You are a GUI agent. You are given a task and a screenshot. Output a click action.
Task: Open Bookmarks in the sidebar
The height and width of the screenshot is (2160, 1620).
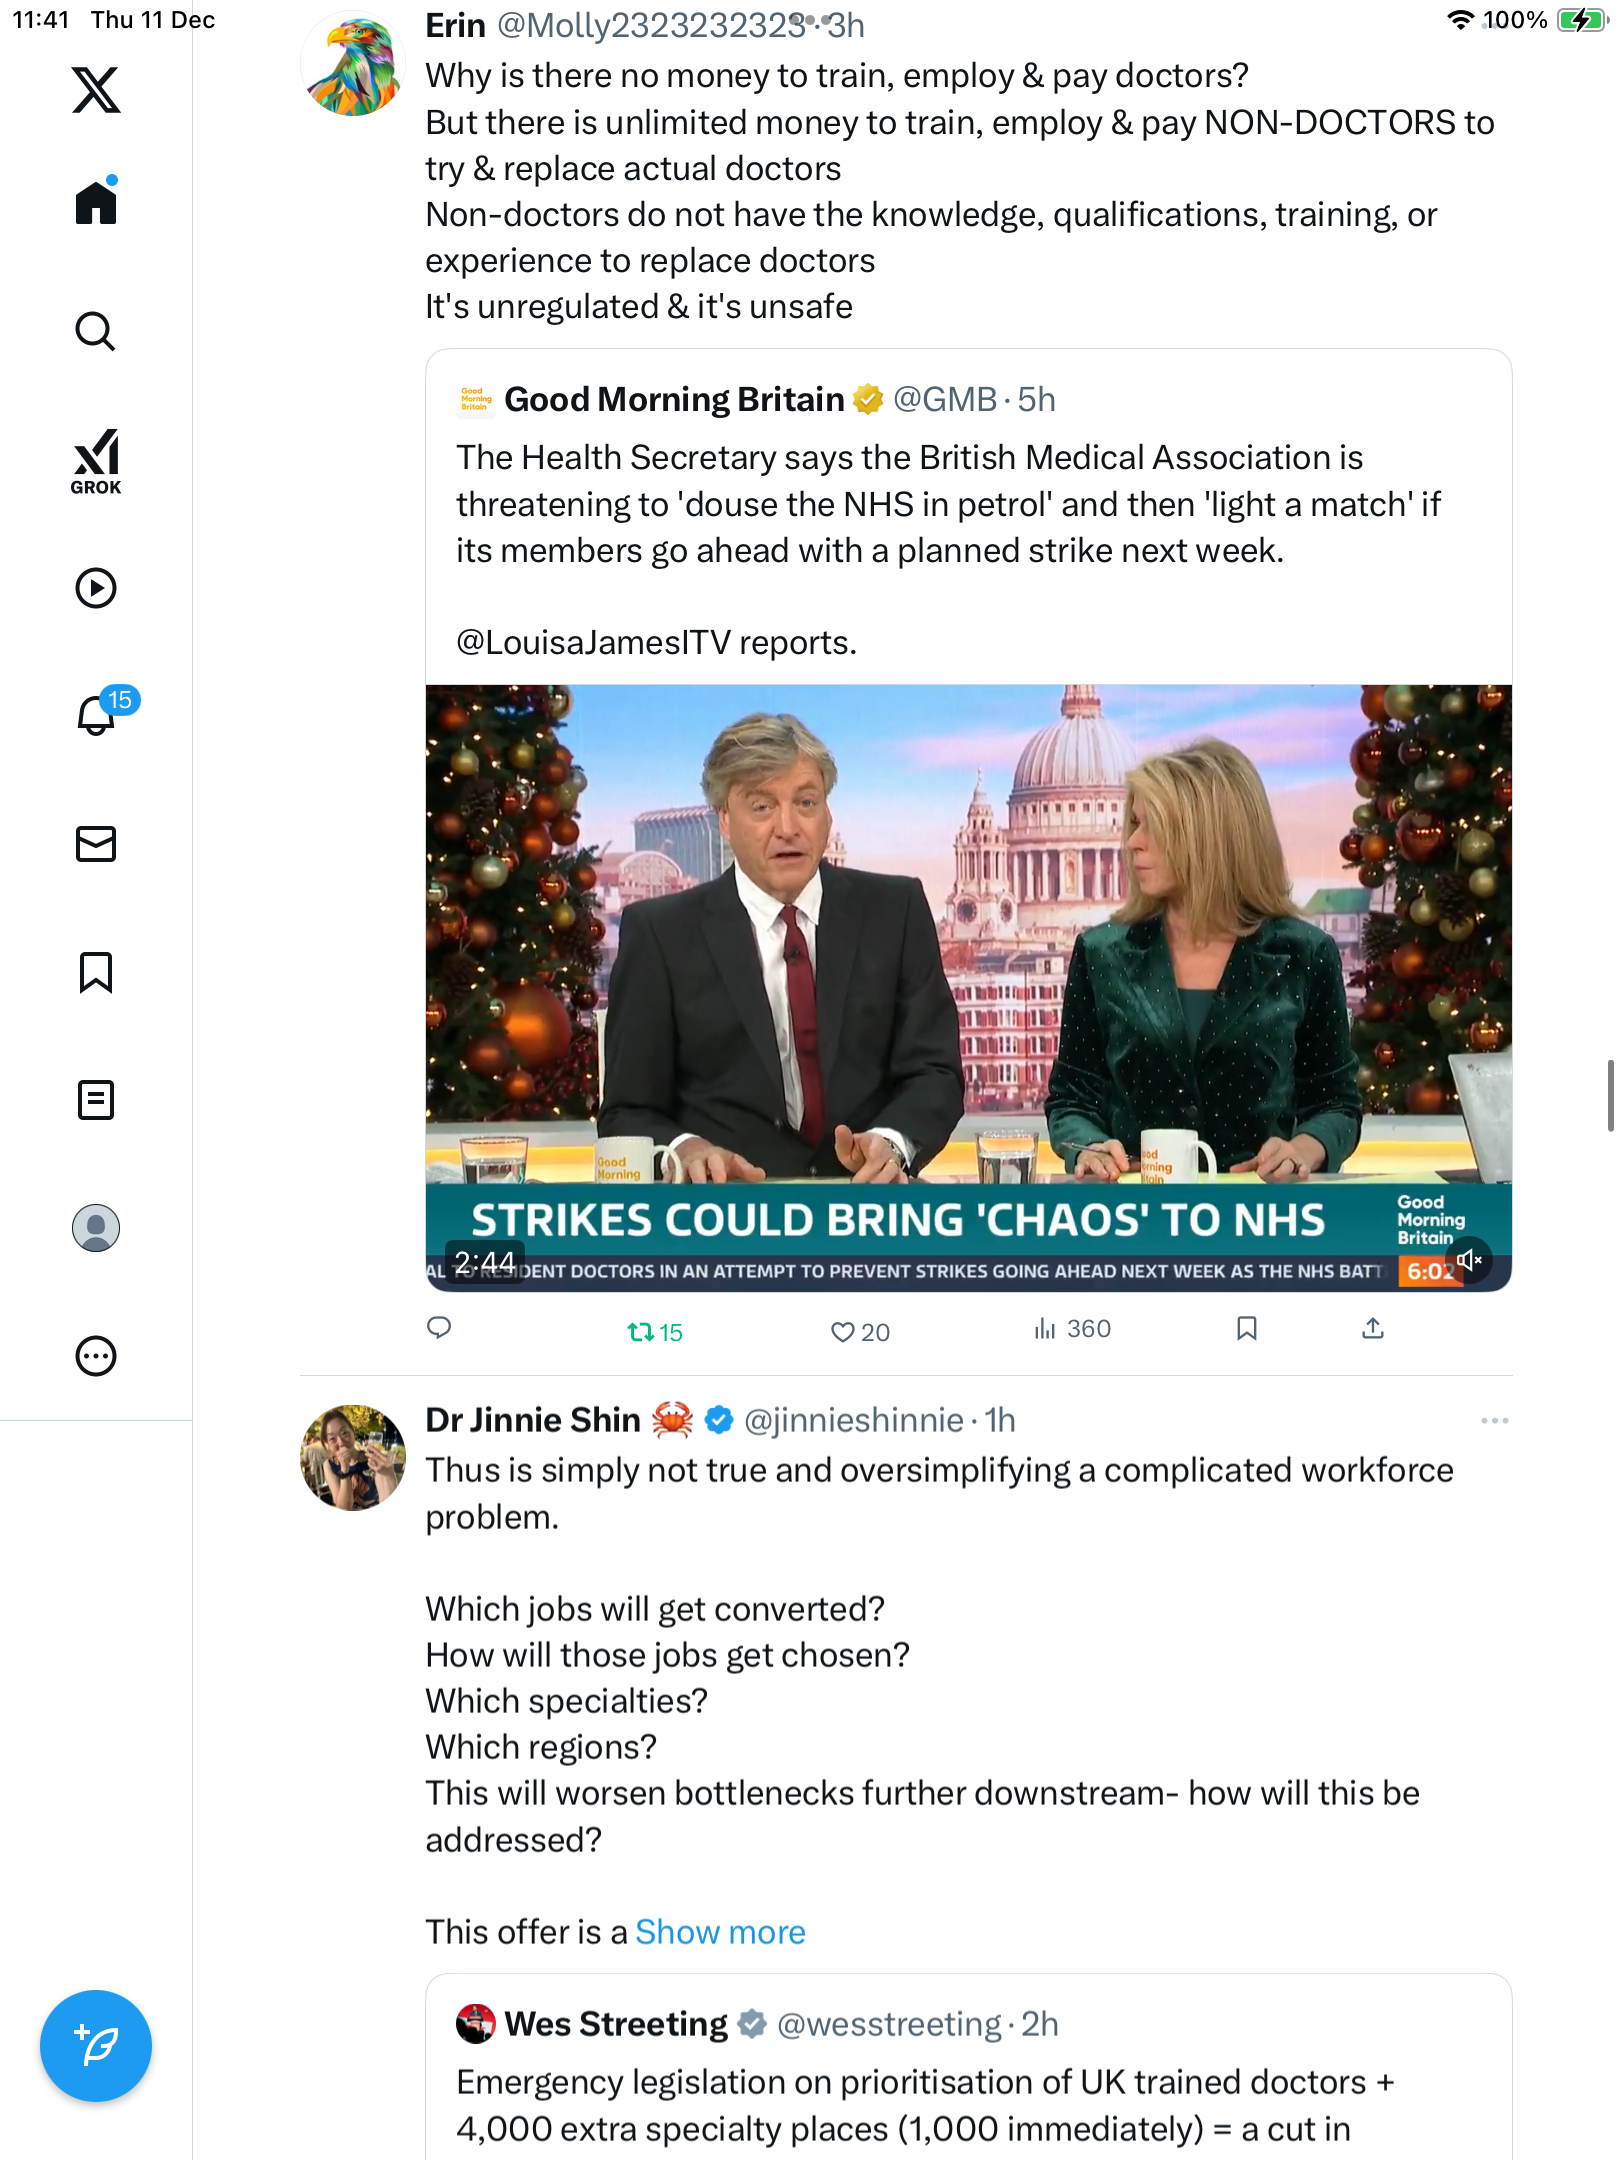[x=96, y=972]
